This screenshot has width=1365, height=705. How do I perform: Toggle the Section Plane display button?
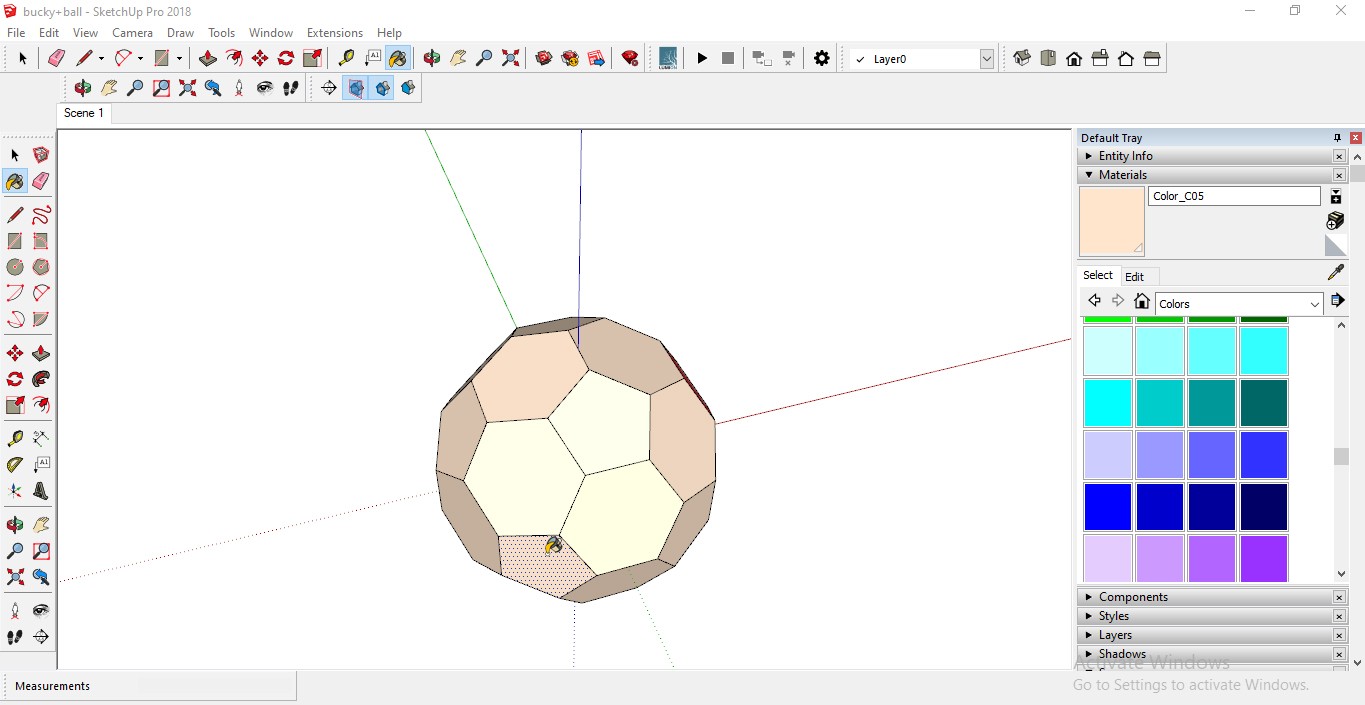point(356,88)
